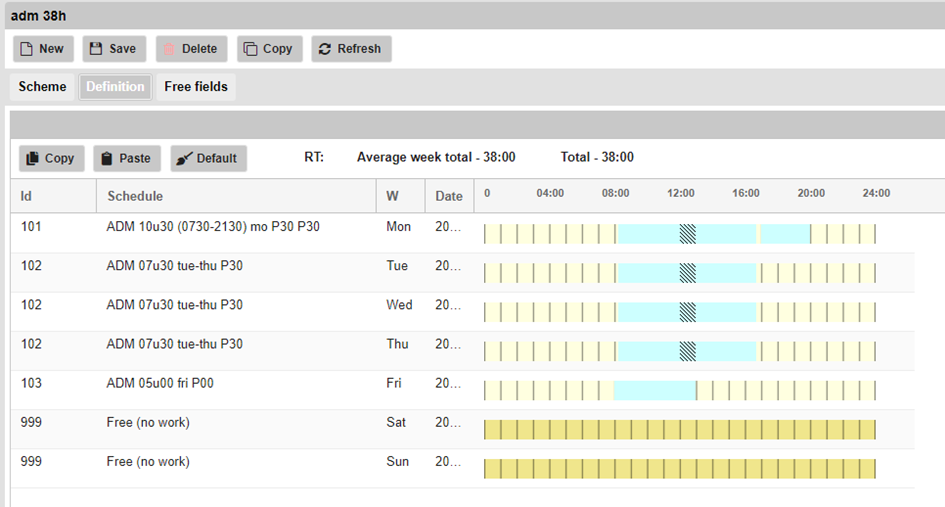Screen dimensions: 945x507
Task: Click the Save floppy disk icon
Action: pos(96,49)
